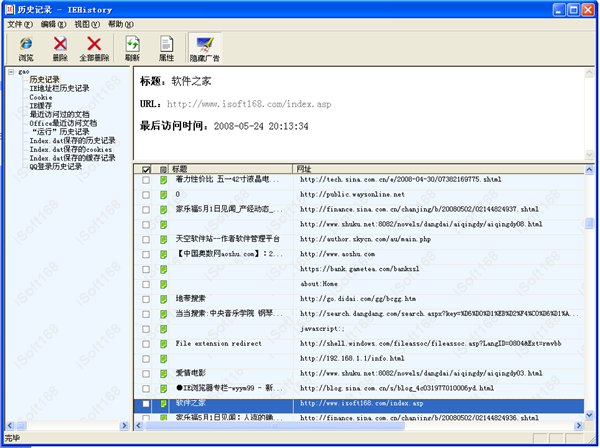Open the 文件 menu
600x448 pixels.
coord(20,24)
